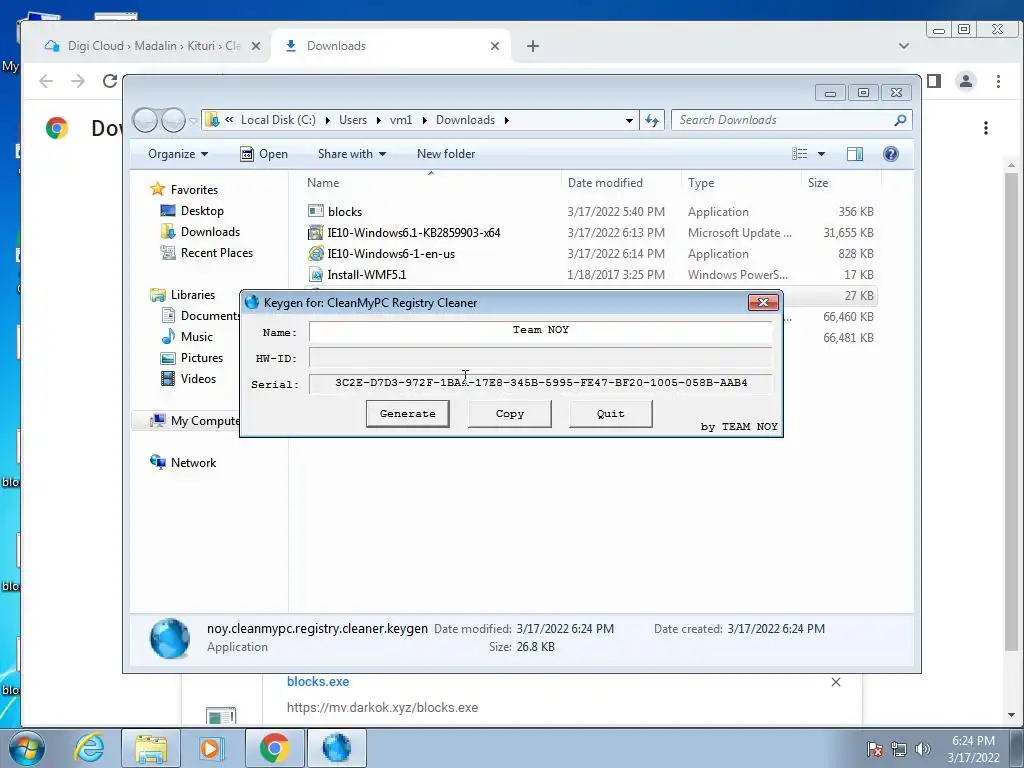This screenshot has width=1024, height=768.
Task: Click Explorer back navigation button
Action: 145,120
